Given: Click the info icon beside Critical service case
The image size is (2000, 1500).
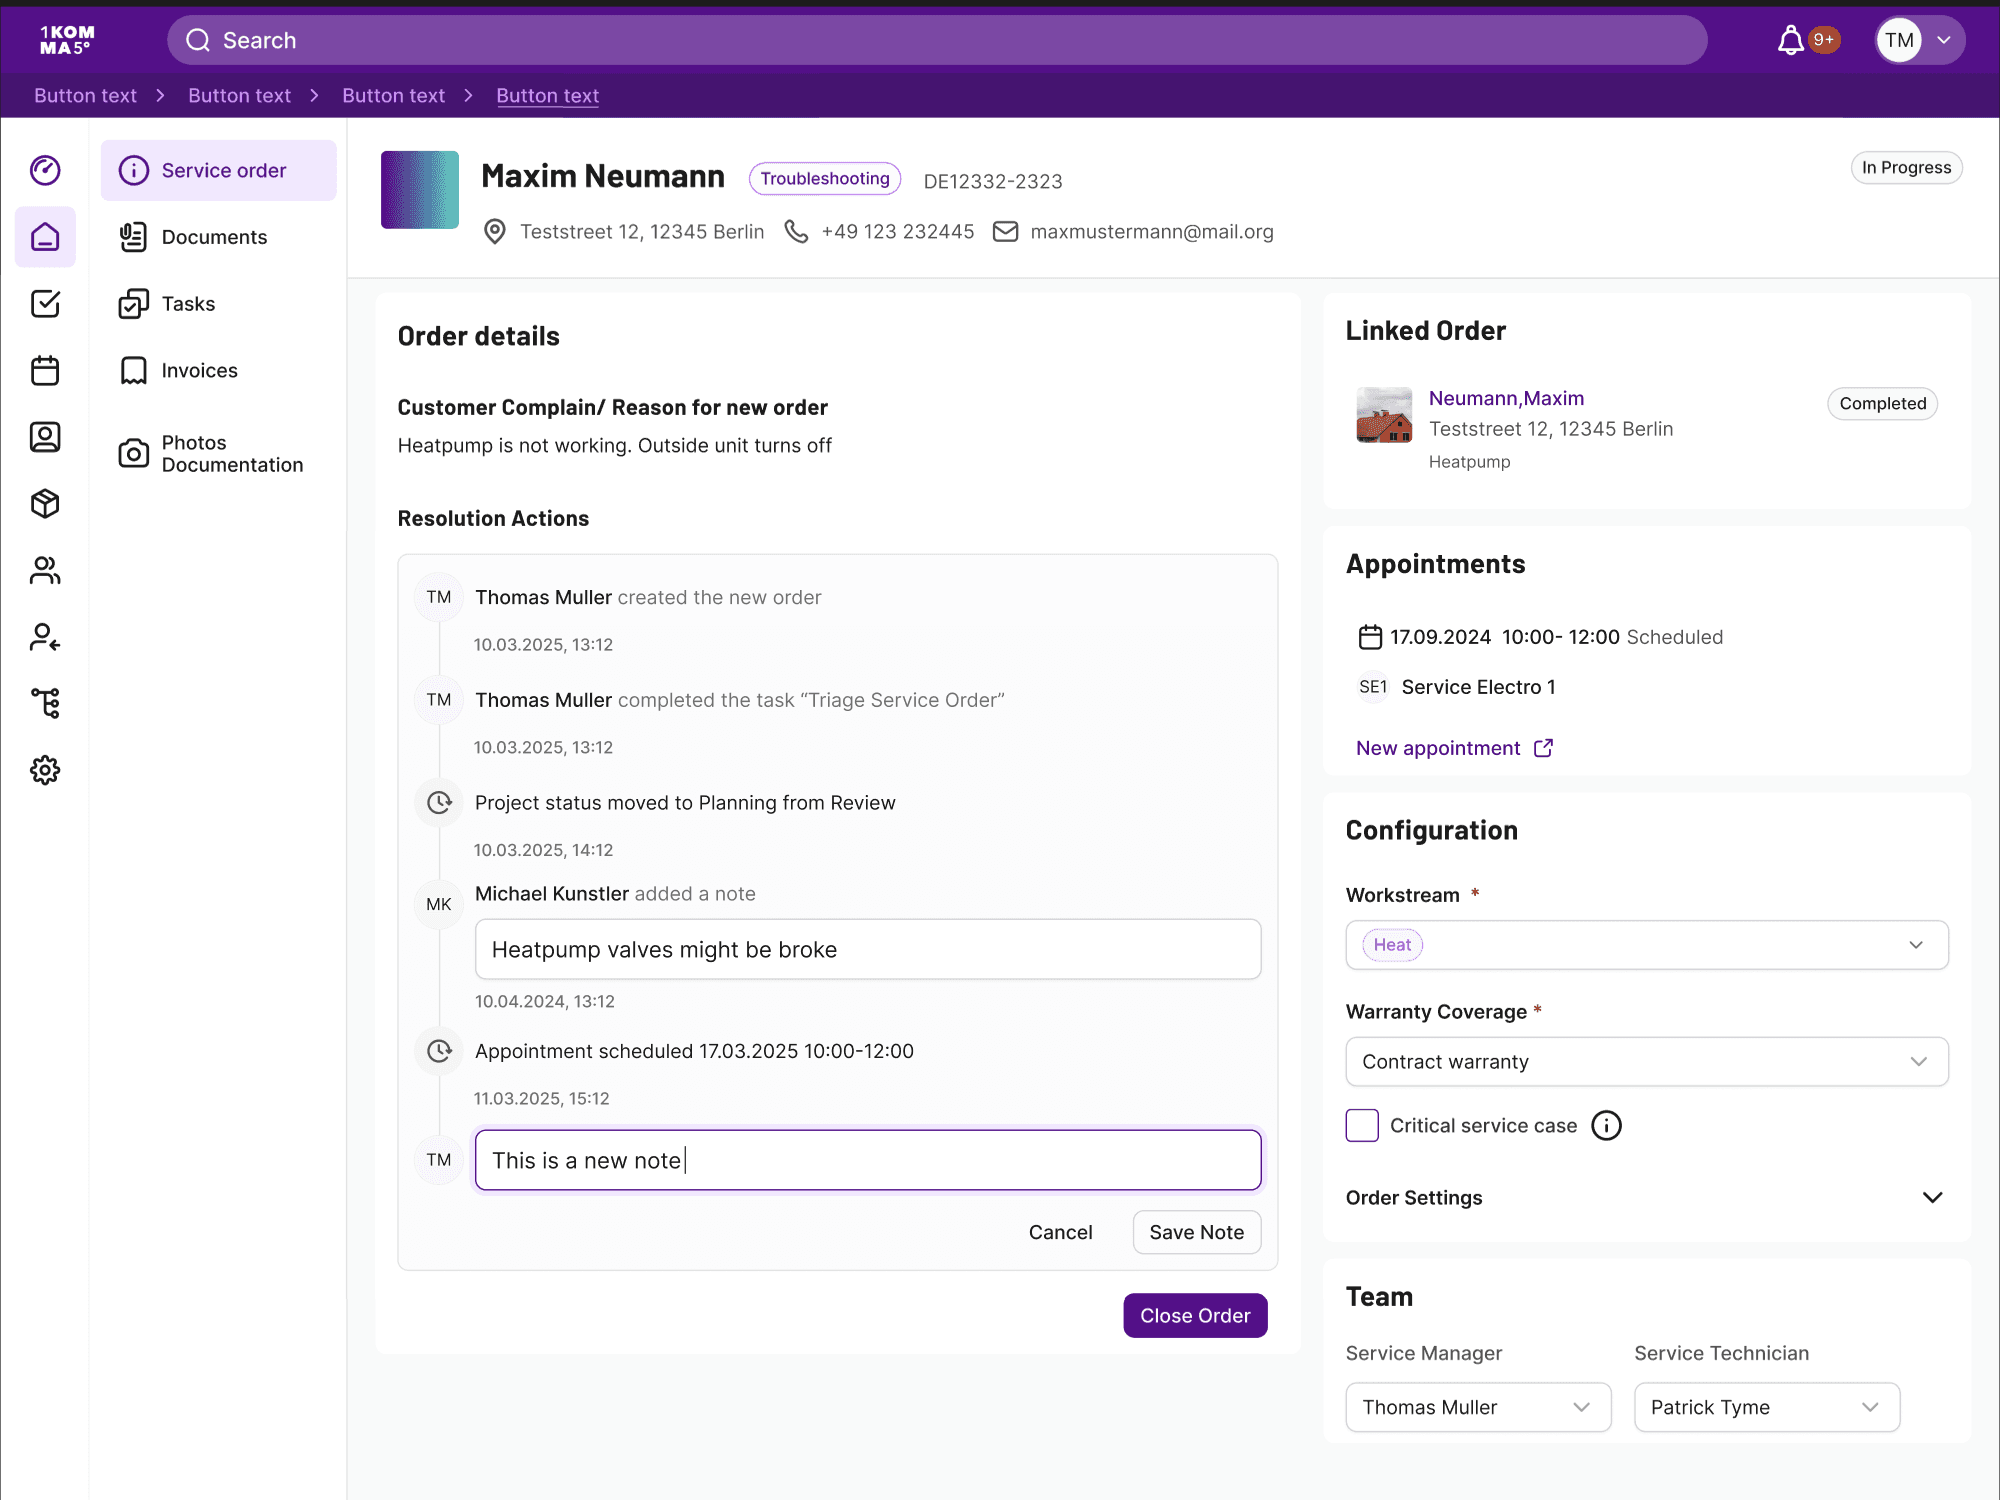Looking at the screenshot, I should [x=1606, y=1125].
